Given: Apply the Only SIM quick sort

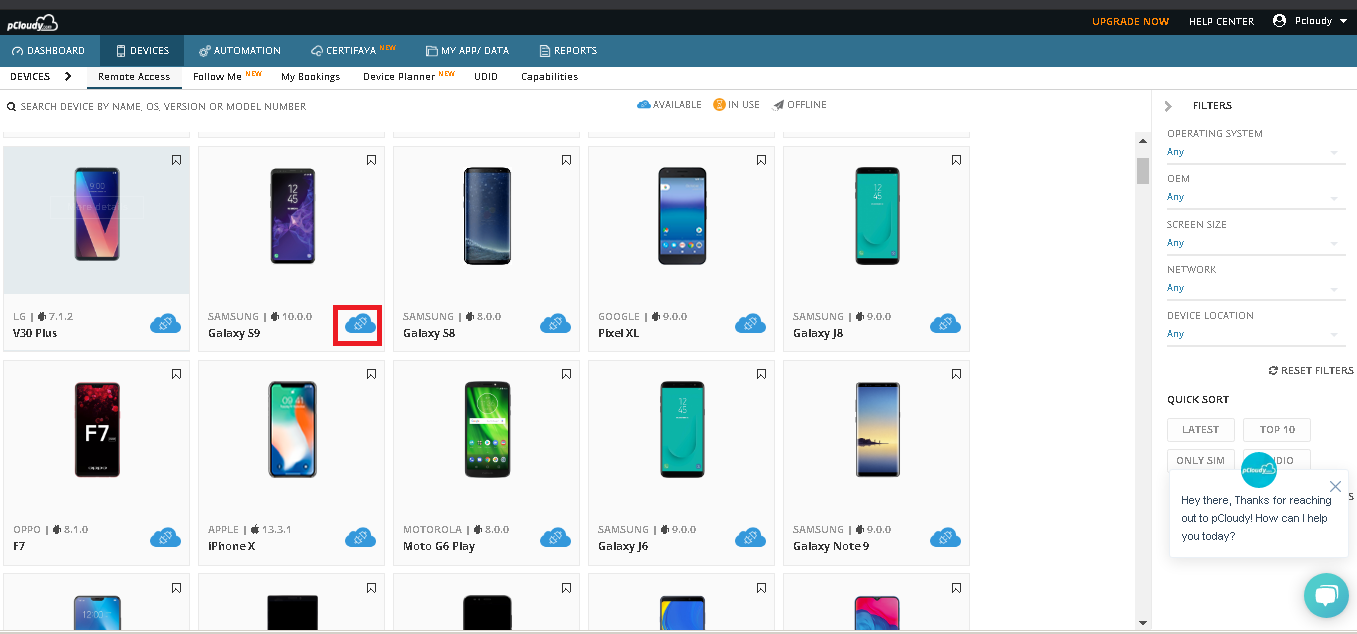Looking at the screenshot, I should (1200, 461).
